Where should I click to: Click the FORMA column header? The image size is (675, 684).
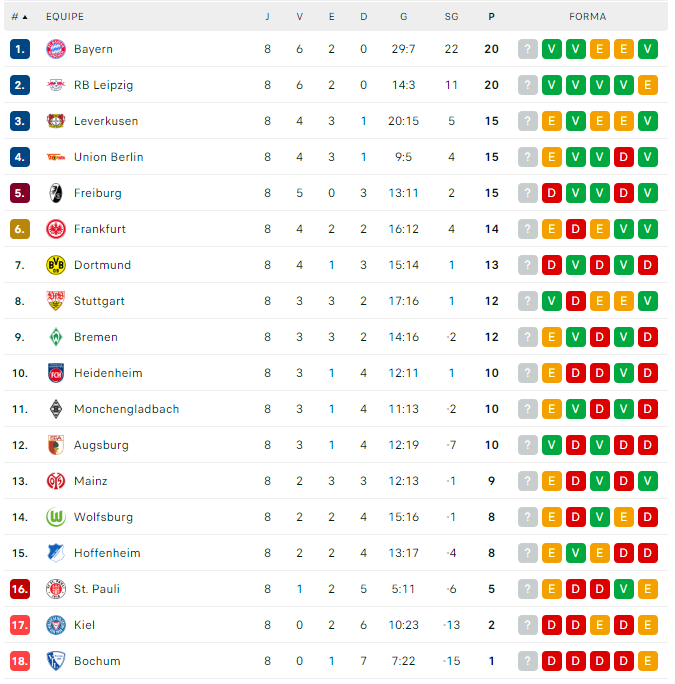tap(587, 17)
